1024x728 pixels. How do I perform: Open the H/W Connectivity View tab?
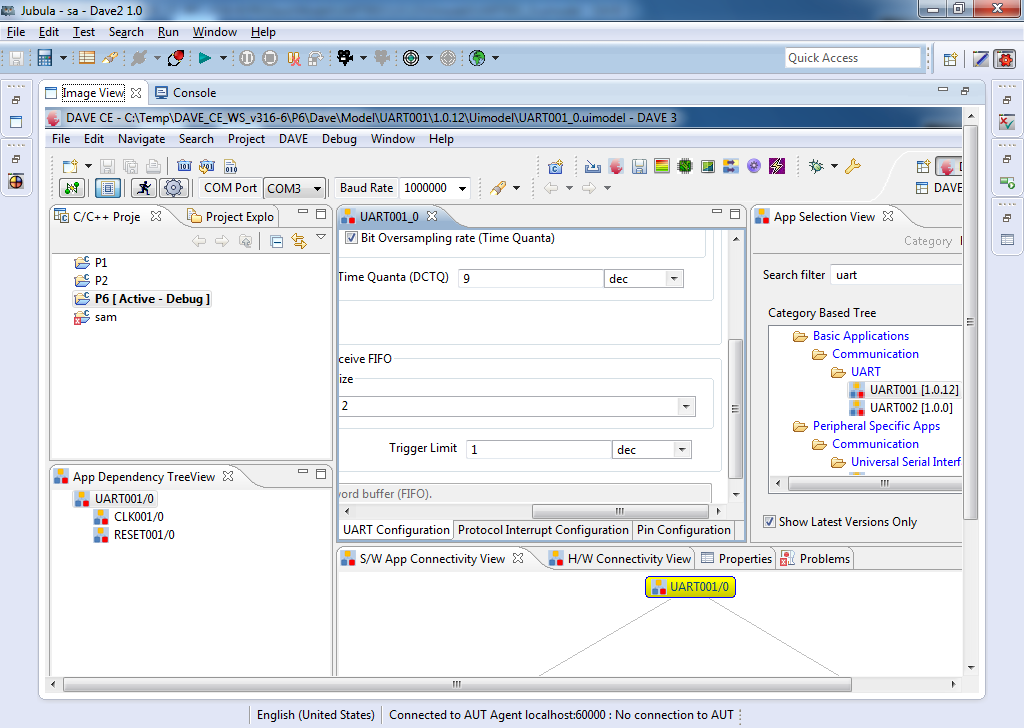620,559
